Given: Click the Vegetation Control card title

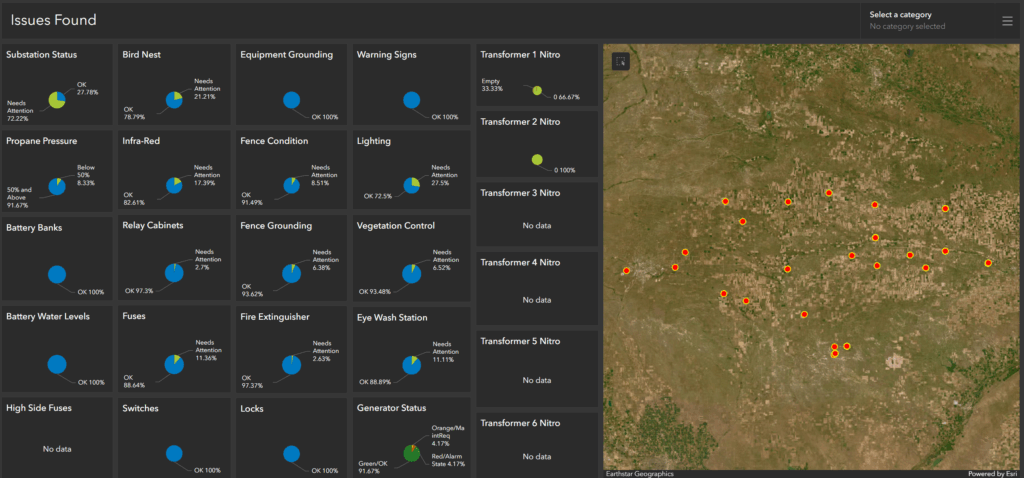Looking at the screenshot, I should pyautogui.click(x=396, y=226).
